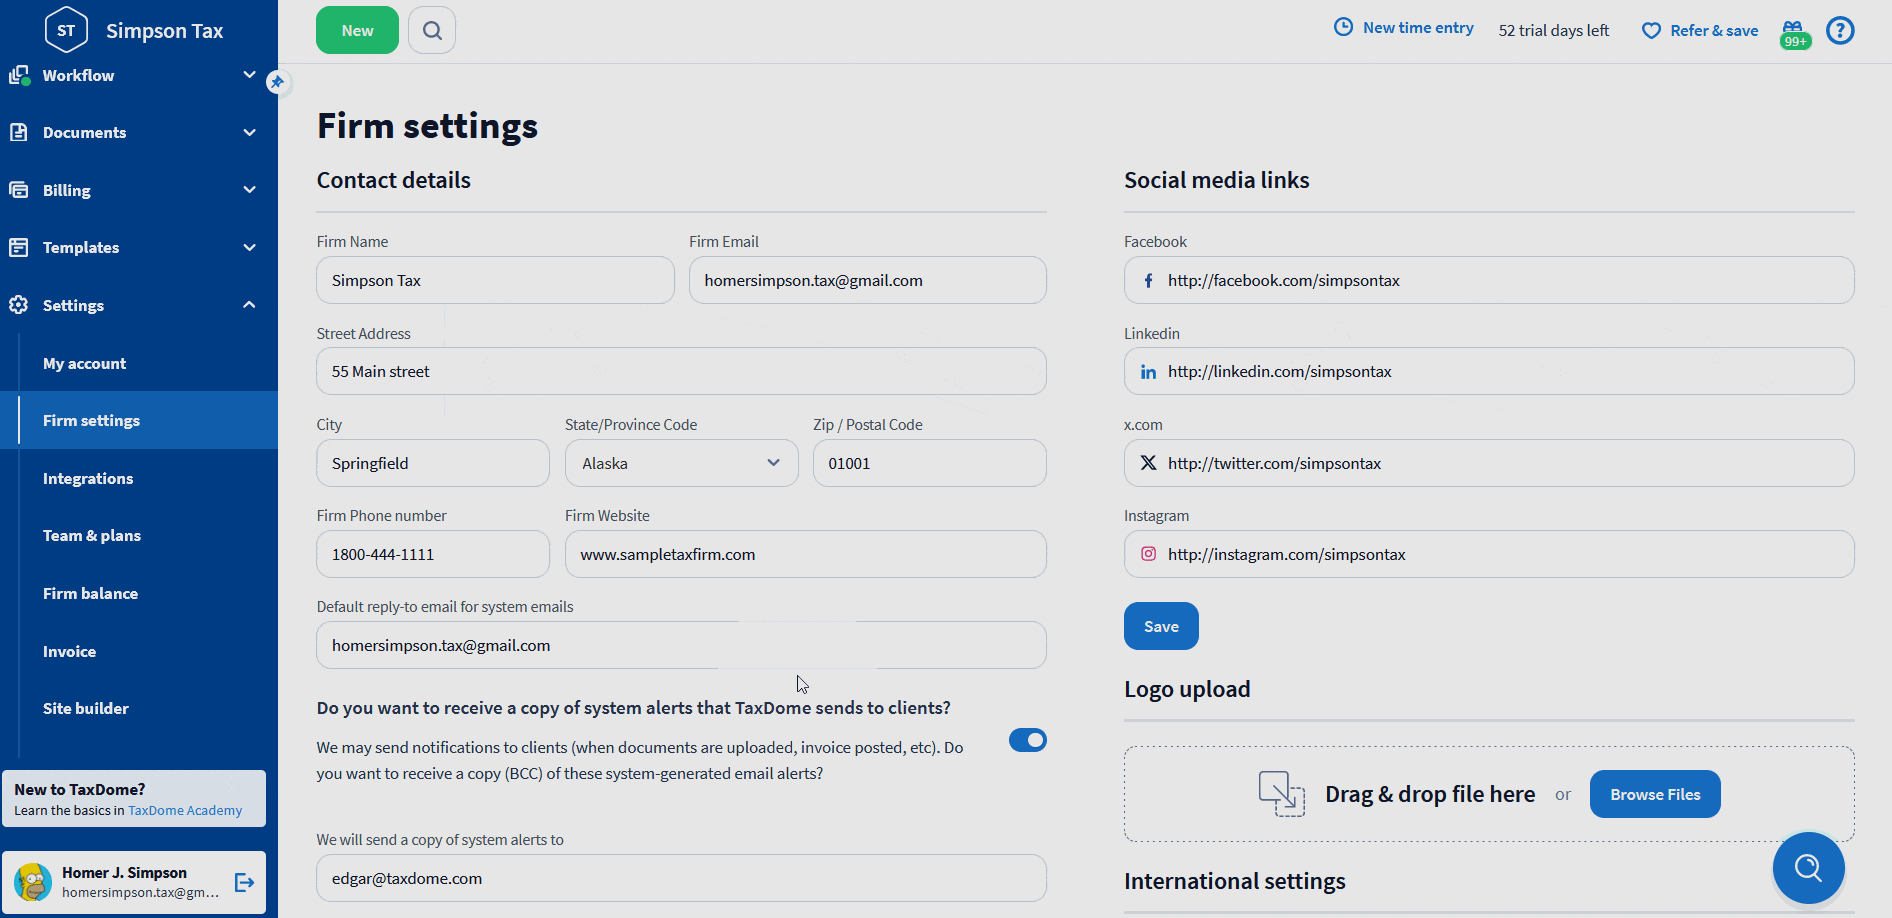The image size is (1892, 918).
Task: Click the sidebar pin icon
Action: pyautogui.click(x=277, y=82)
